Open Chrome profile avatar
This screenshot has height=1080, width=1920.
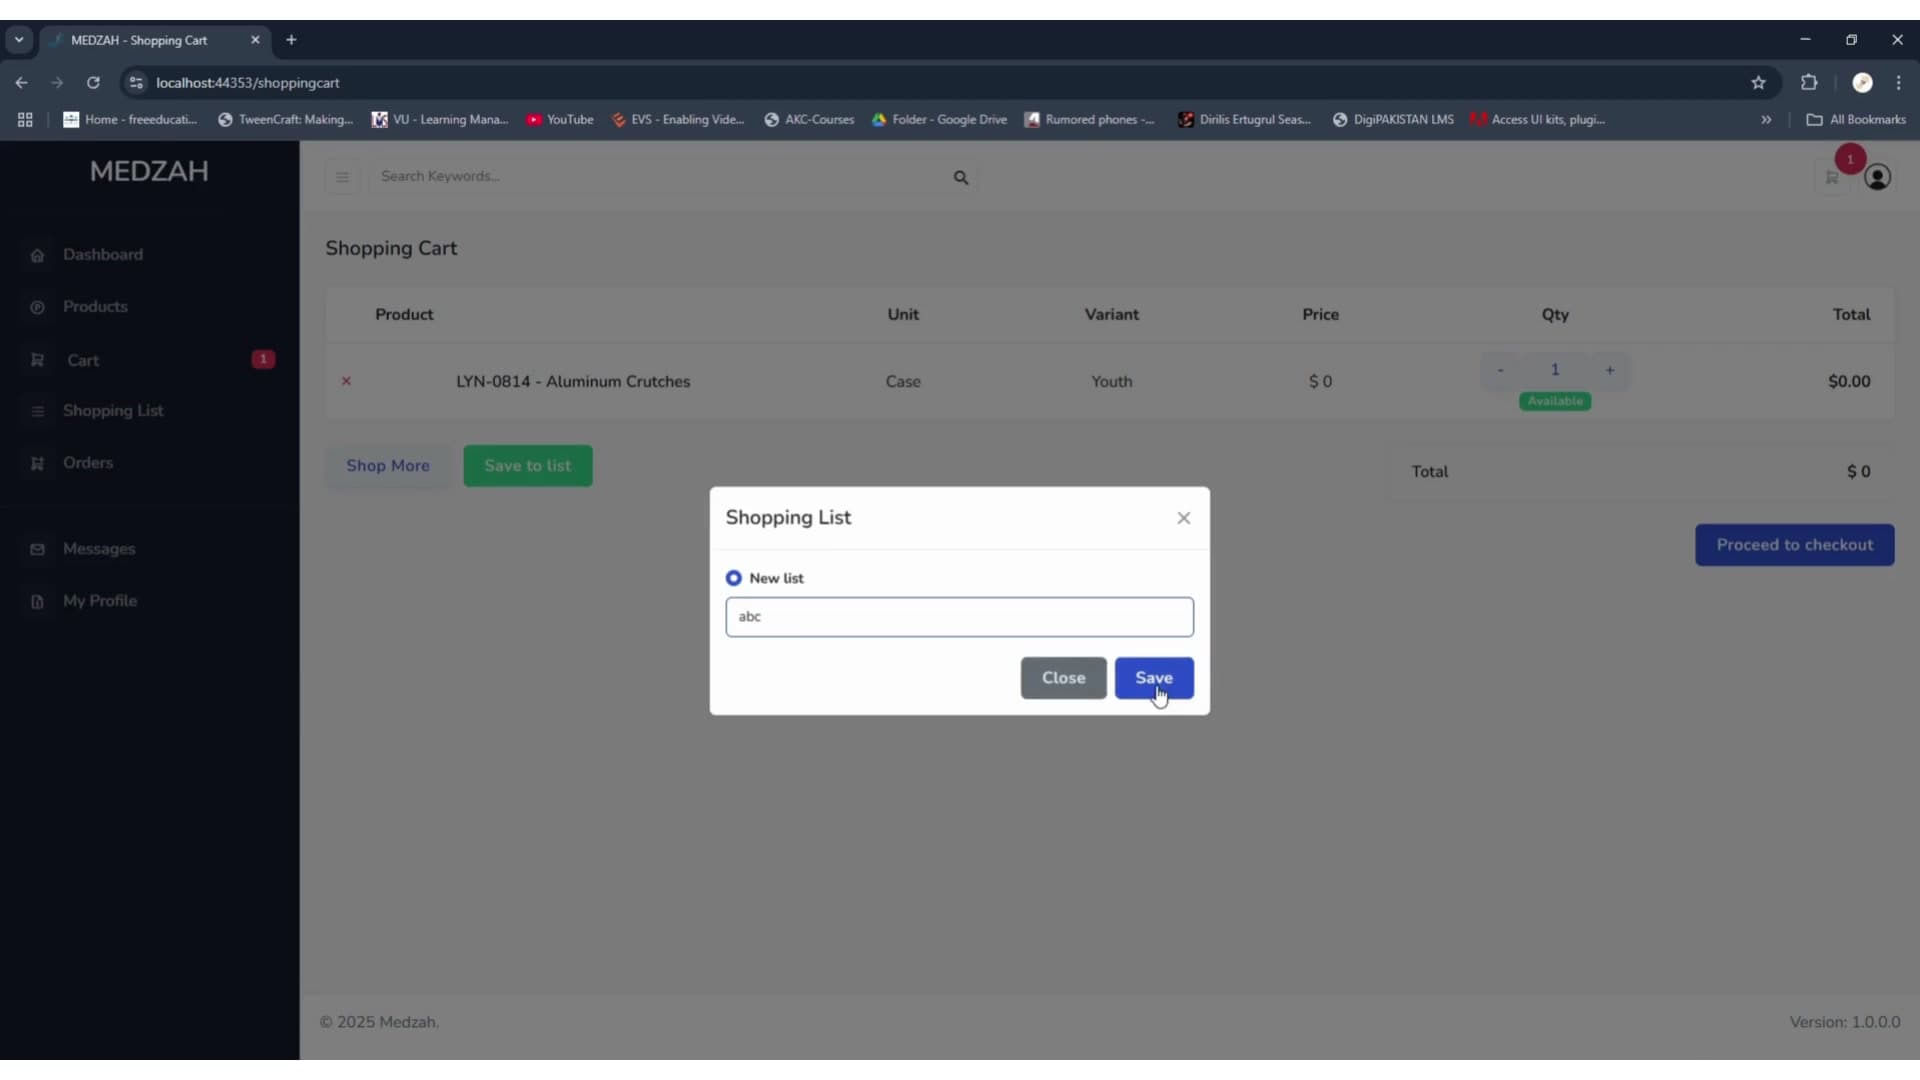(1862, 83)
